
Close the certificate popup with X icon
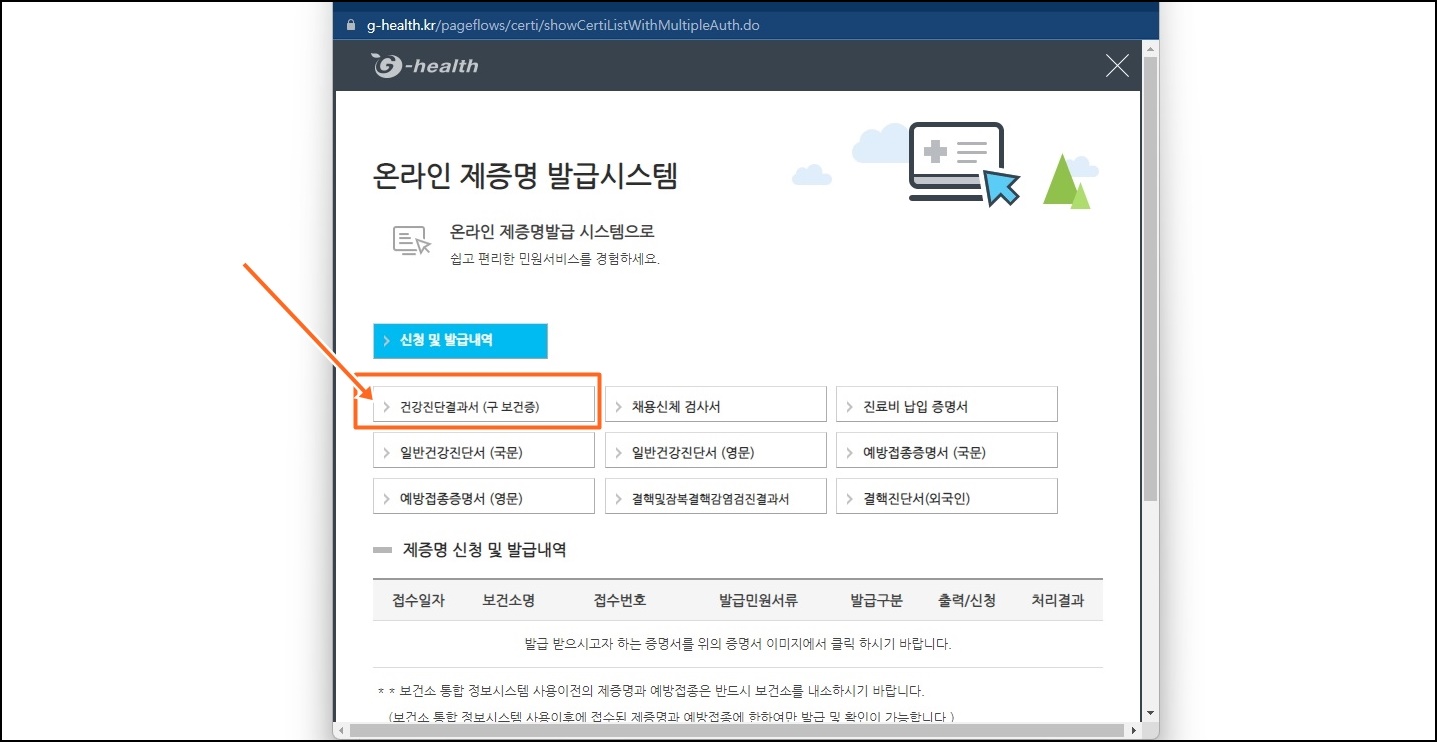pyautogui.click(x=1117, y=66)
